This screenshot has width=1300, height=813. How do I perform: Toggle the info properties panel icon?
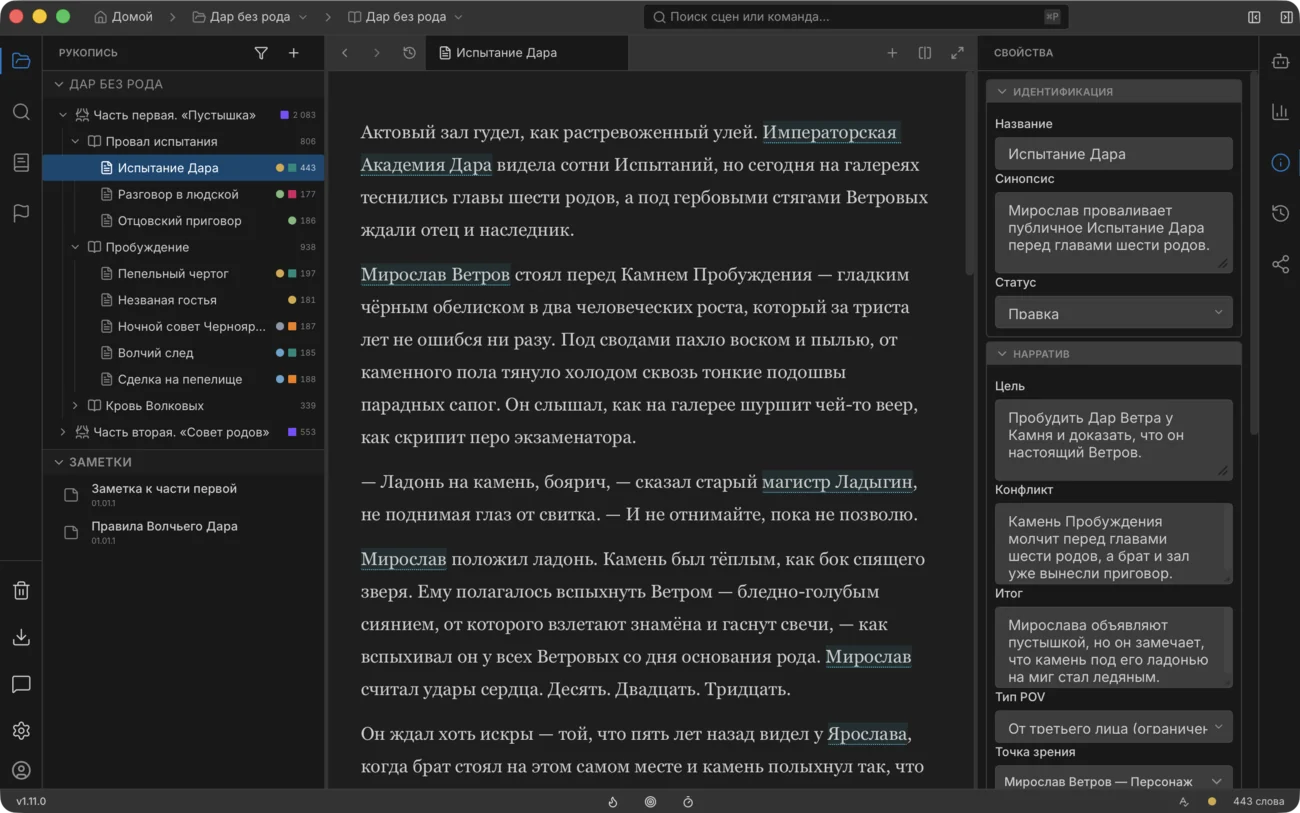click(1280, 163)
